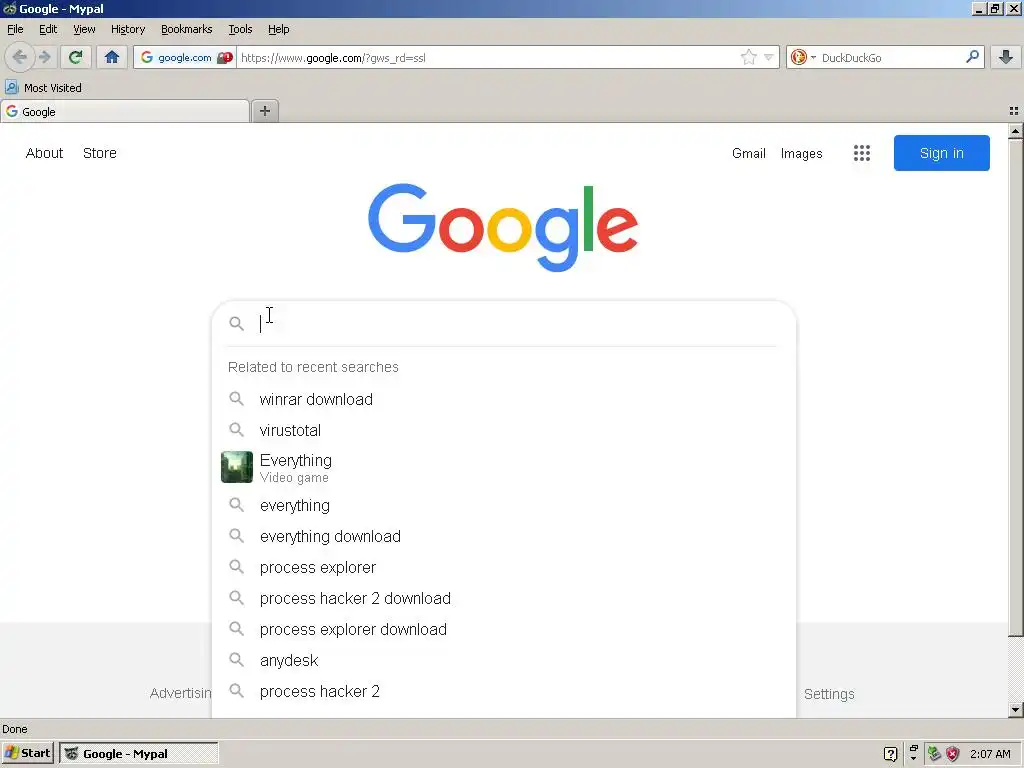
Task: Click the browser Forward arrow button
Action: coord(44,57)
